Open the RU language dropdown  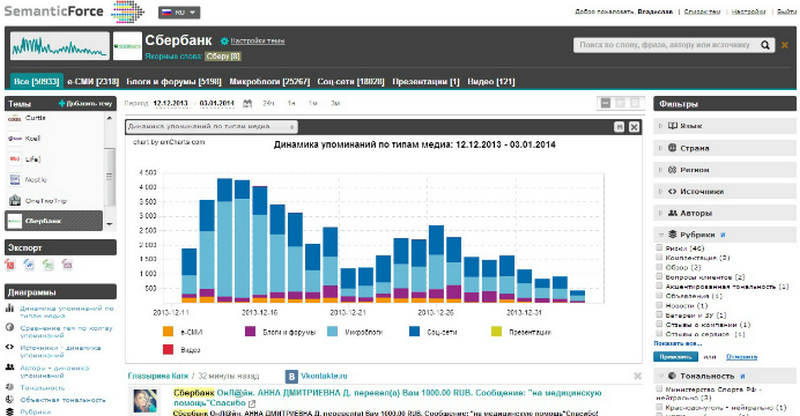(x=179, y=13)
